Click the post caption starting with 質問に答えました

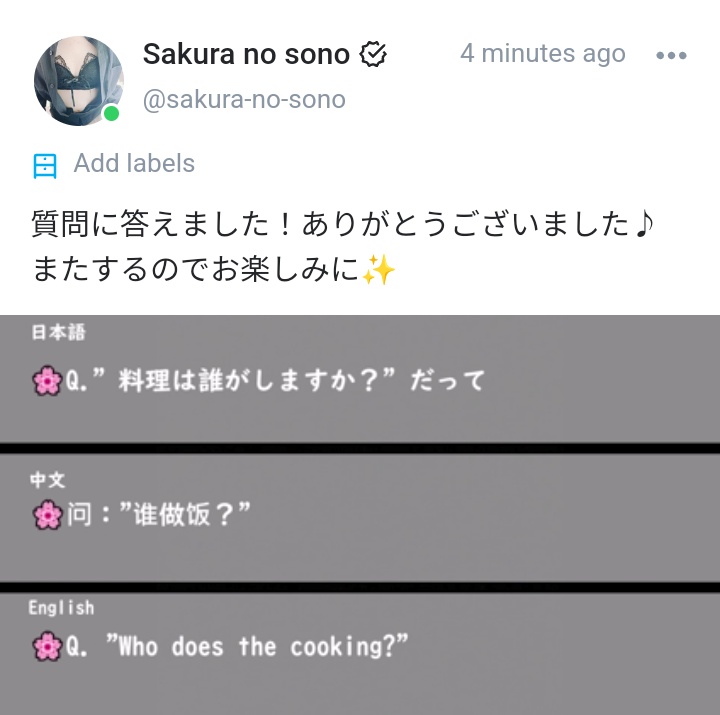(343, 247)
